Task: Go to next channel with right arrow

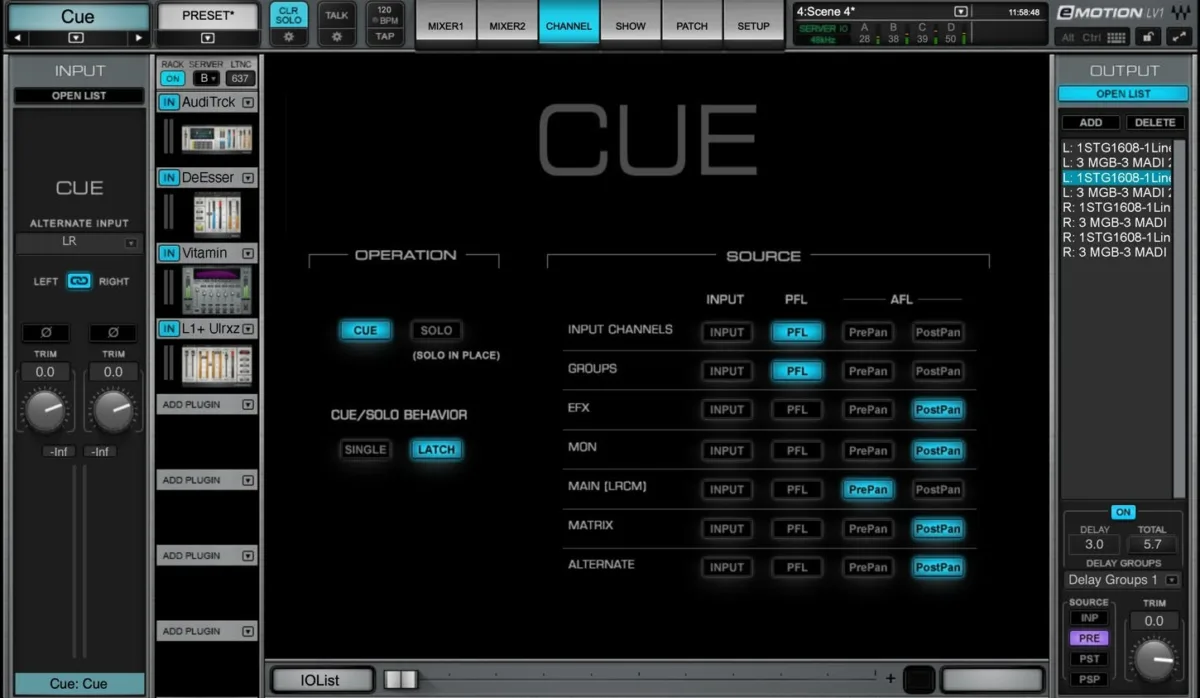Action: click(139, 38)
